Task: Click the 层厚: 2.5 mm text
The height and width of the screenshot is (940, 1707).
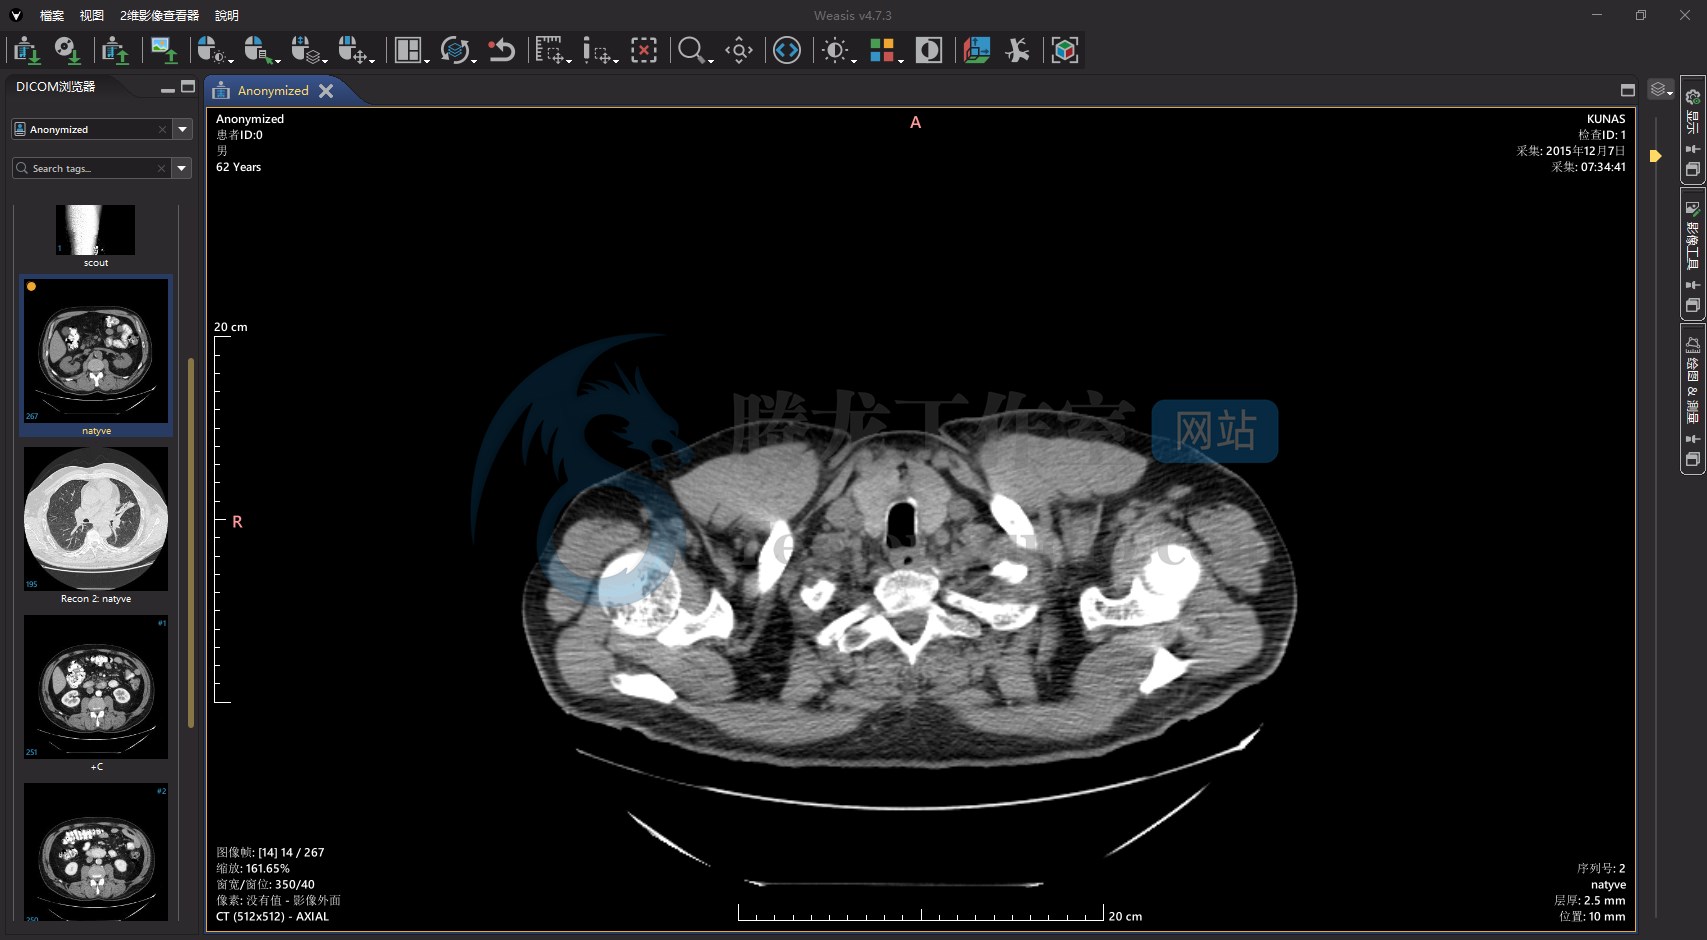Action: click(1590, 900)
